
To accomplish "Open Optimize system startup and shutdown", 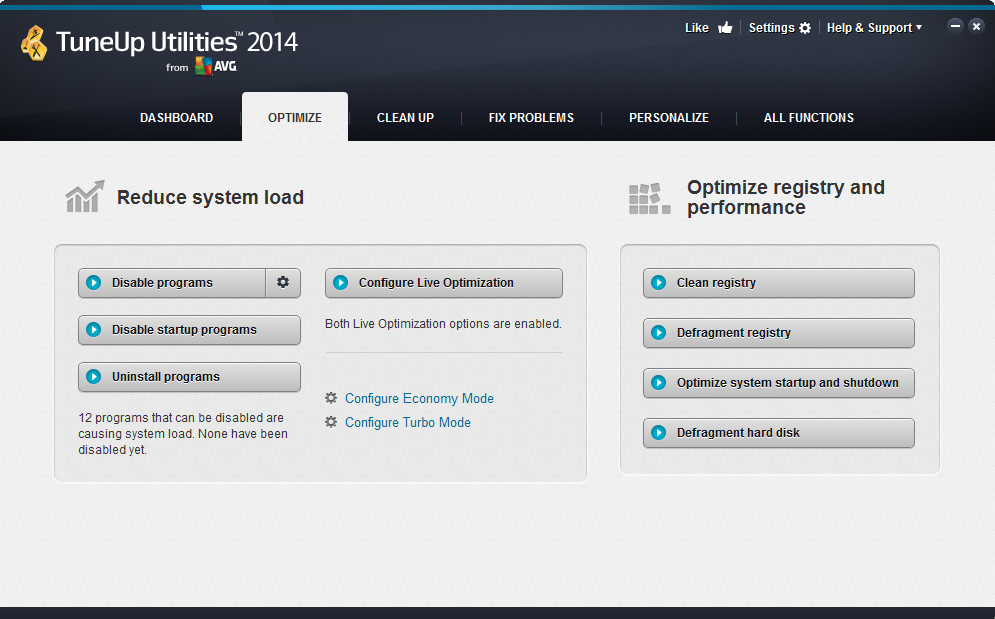I will tap(779, 382).
